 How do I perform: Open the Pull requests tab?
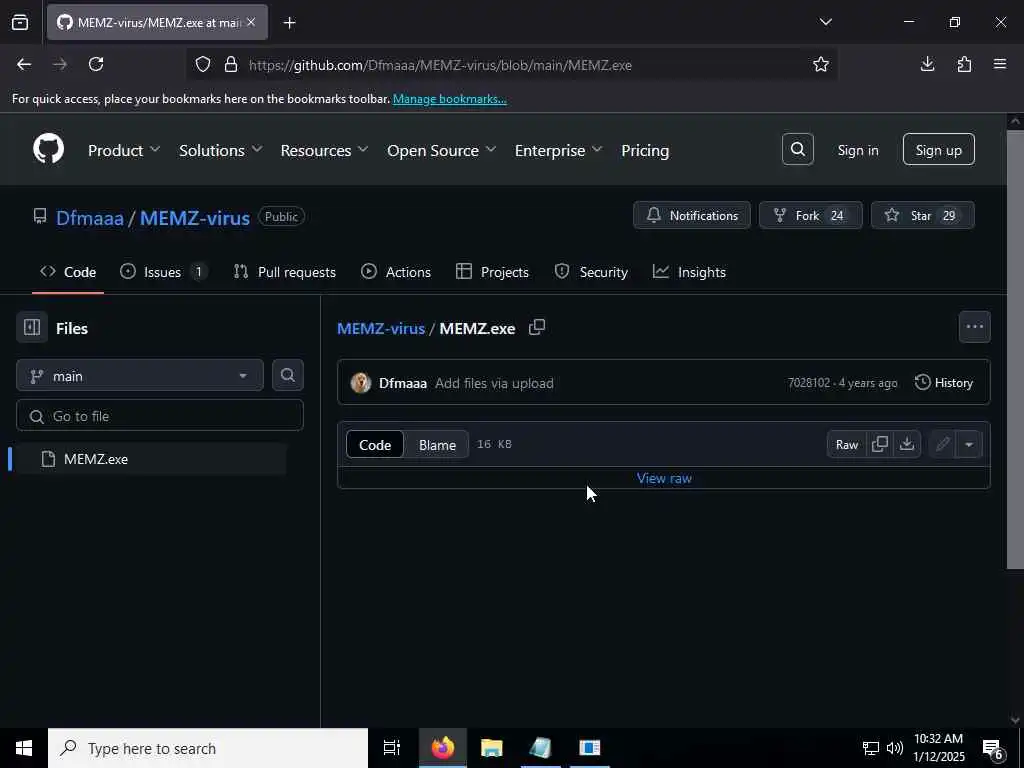(285, 272)
